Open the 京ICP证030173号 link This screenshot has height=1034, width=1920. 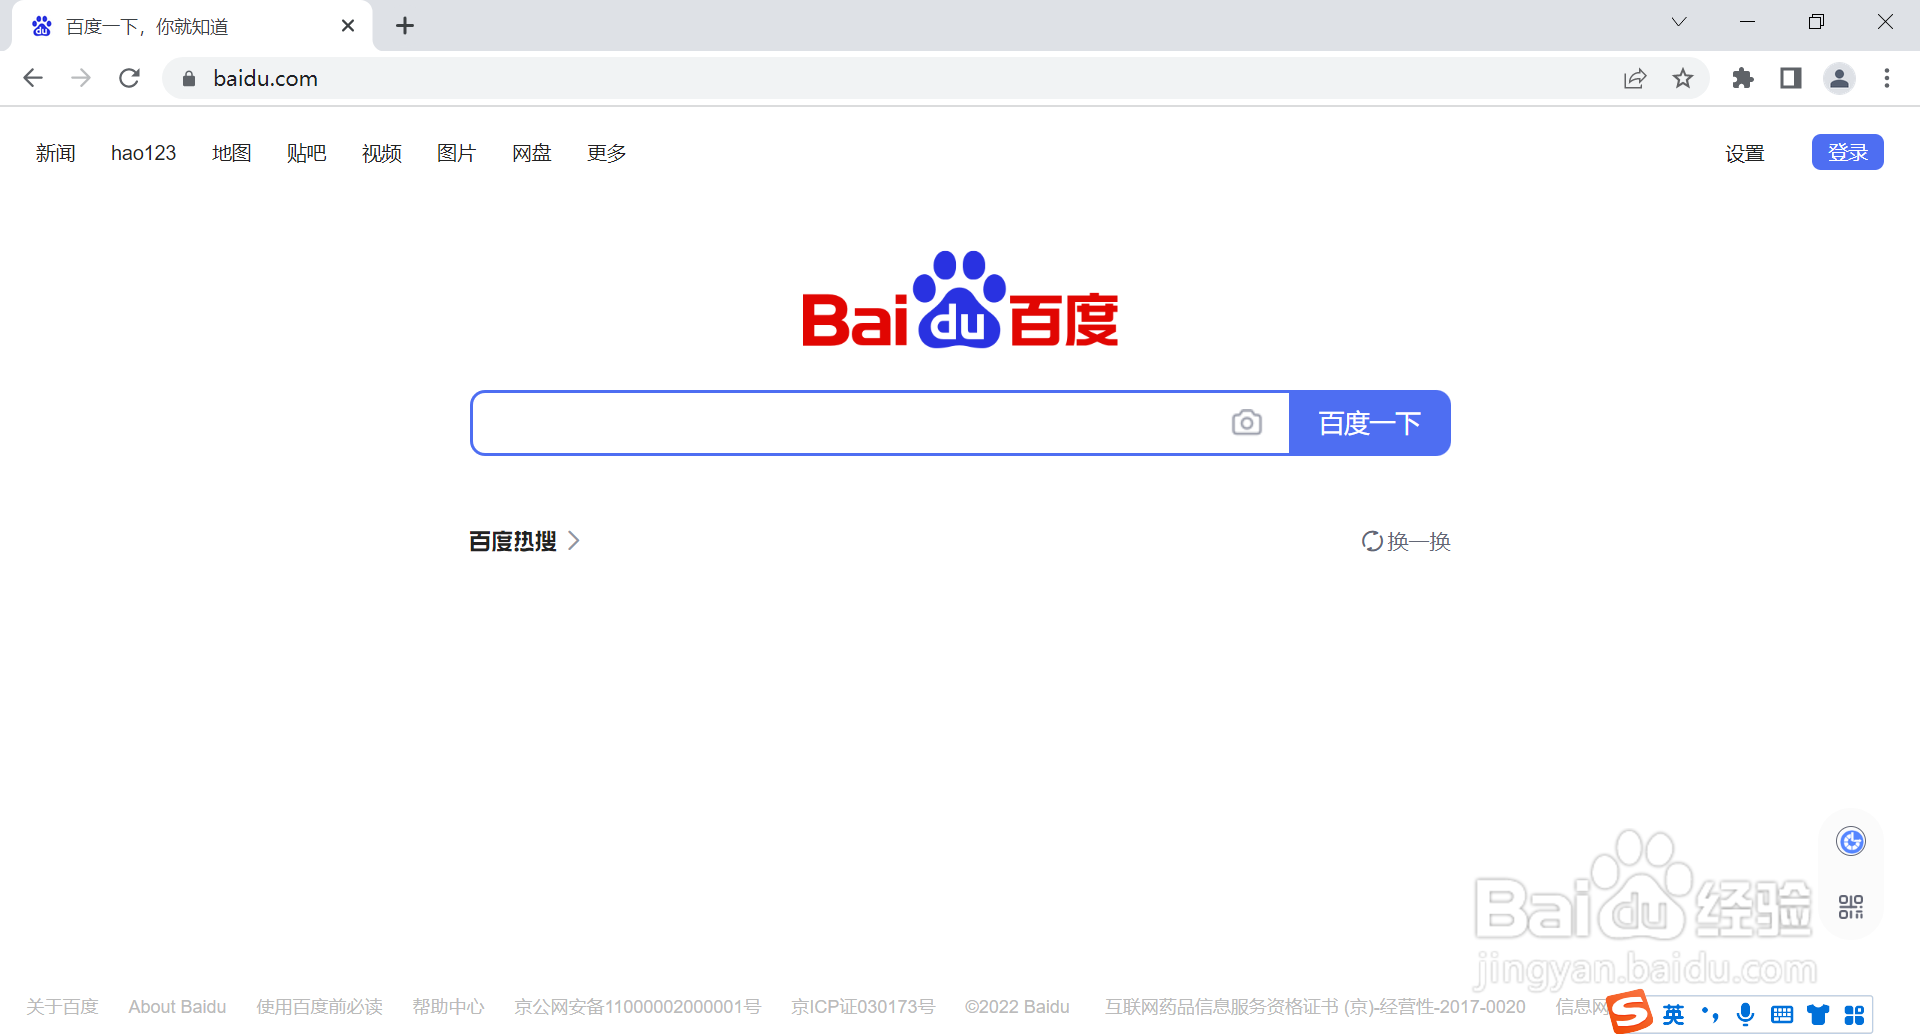coord(863,1006)
